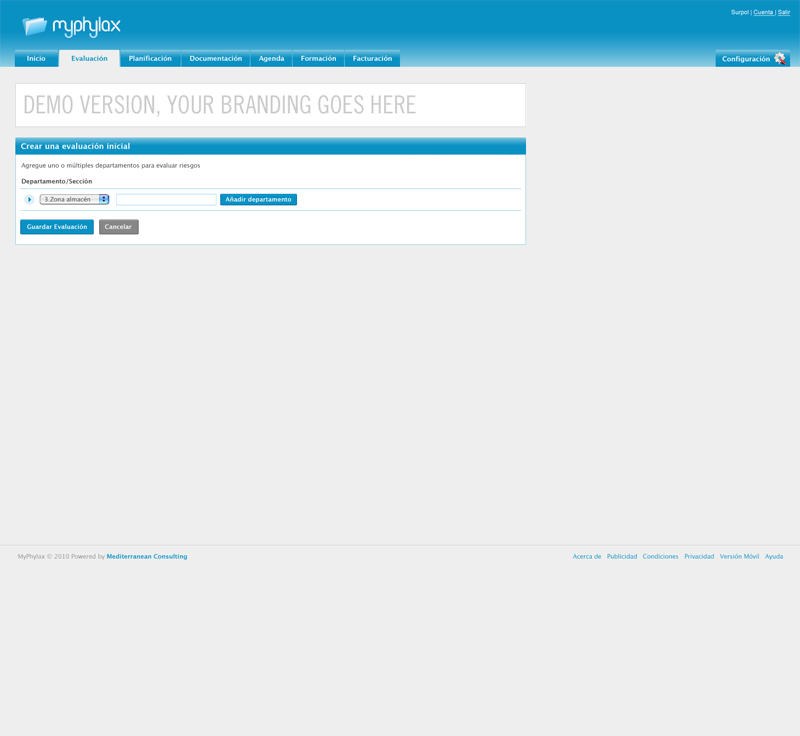Switch to the Formación tab
Screen dimensions: 800x736
coord(318,59)
